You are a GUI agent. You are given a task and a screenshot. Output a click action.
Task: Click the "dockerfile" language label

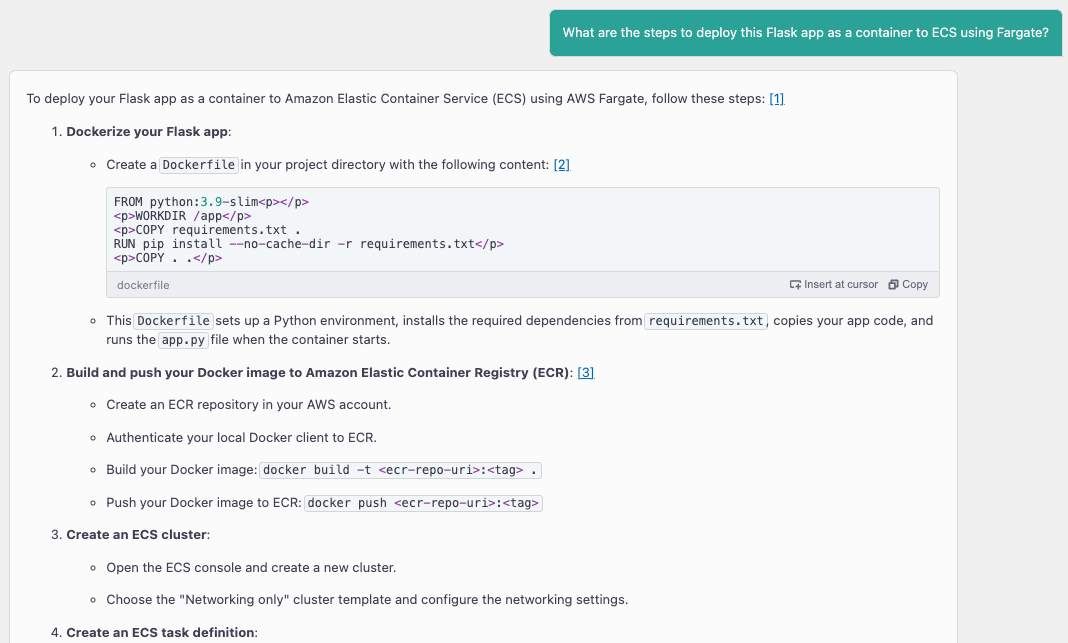click(143, 285)
